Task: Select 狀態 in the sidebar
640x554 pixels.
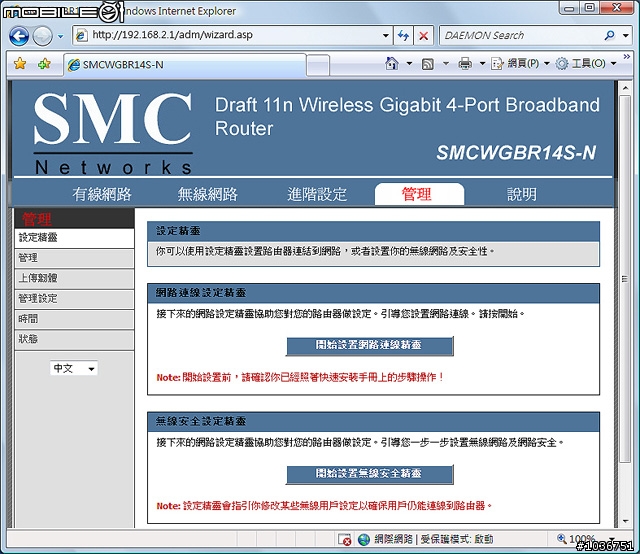Action: coord(74,339)
